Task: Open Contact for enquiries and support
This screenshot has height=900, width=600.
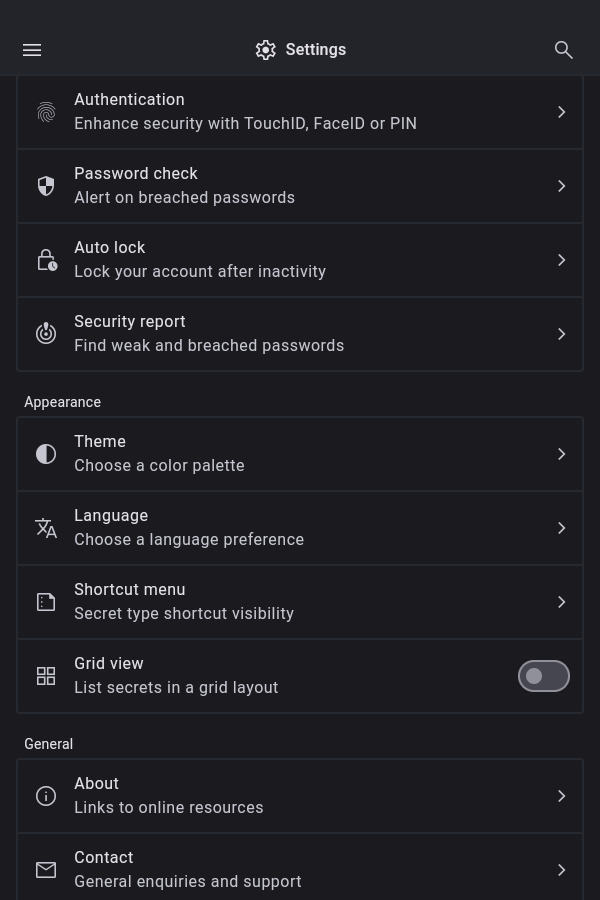Action: [300, 870]
